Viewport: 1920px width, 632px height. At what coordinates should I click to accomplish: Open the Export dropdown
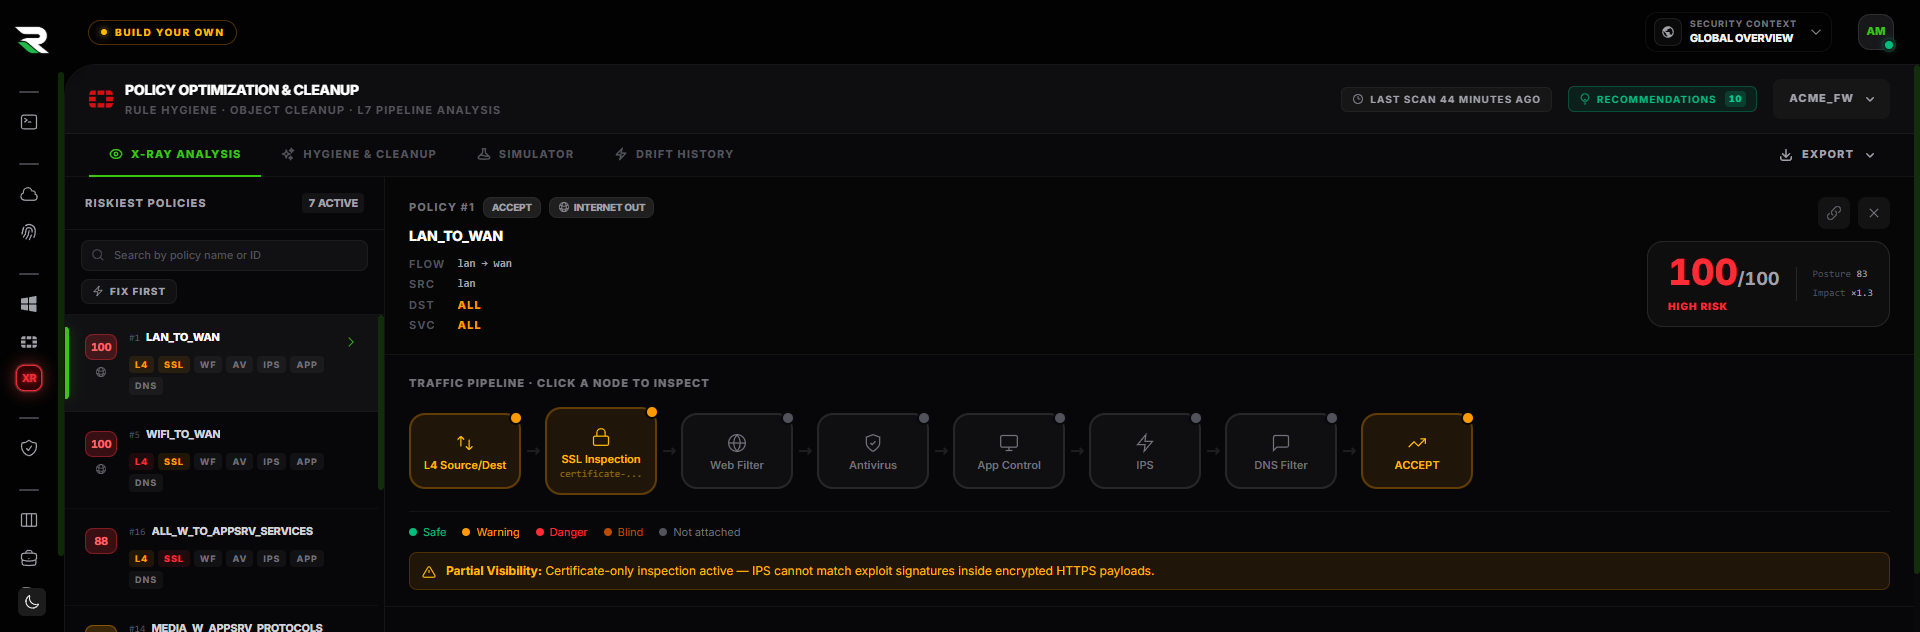coord(1827,154)
